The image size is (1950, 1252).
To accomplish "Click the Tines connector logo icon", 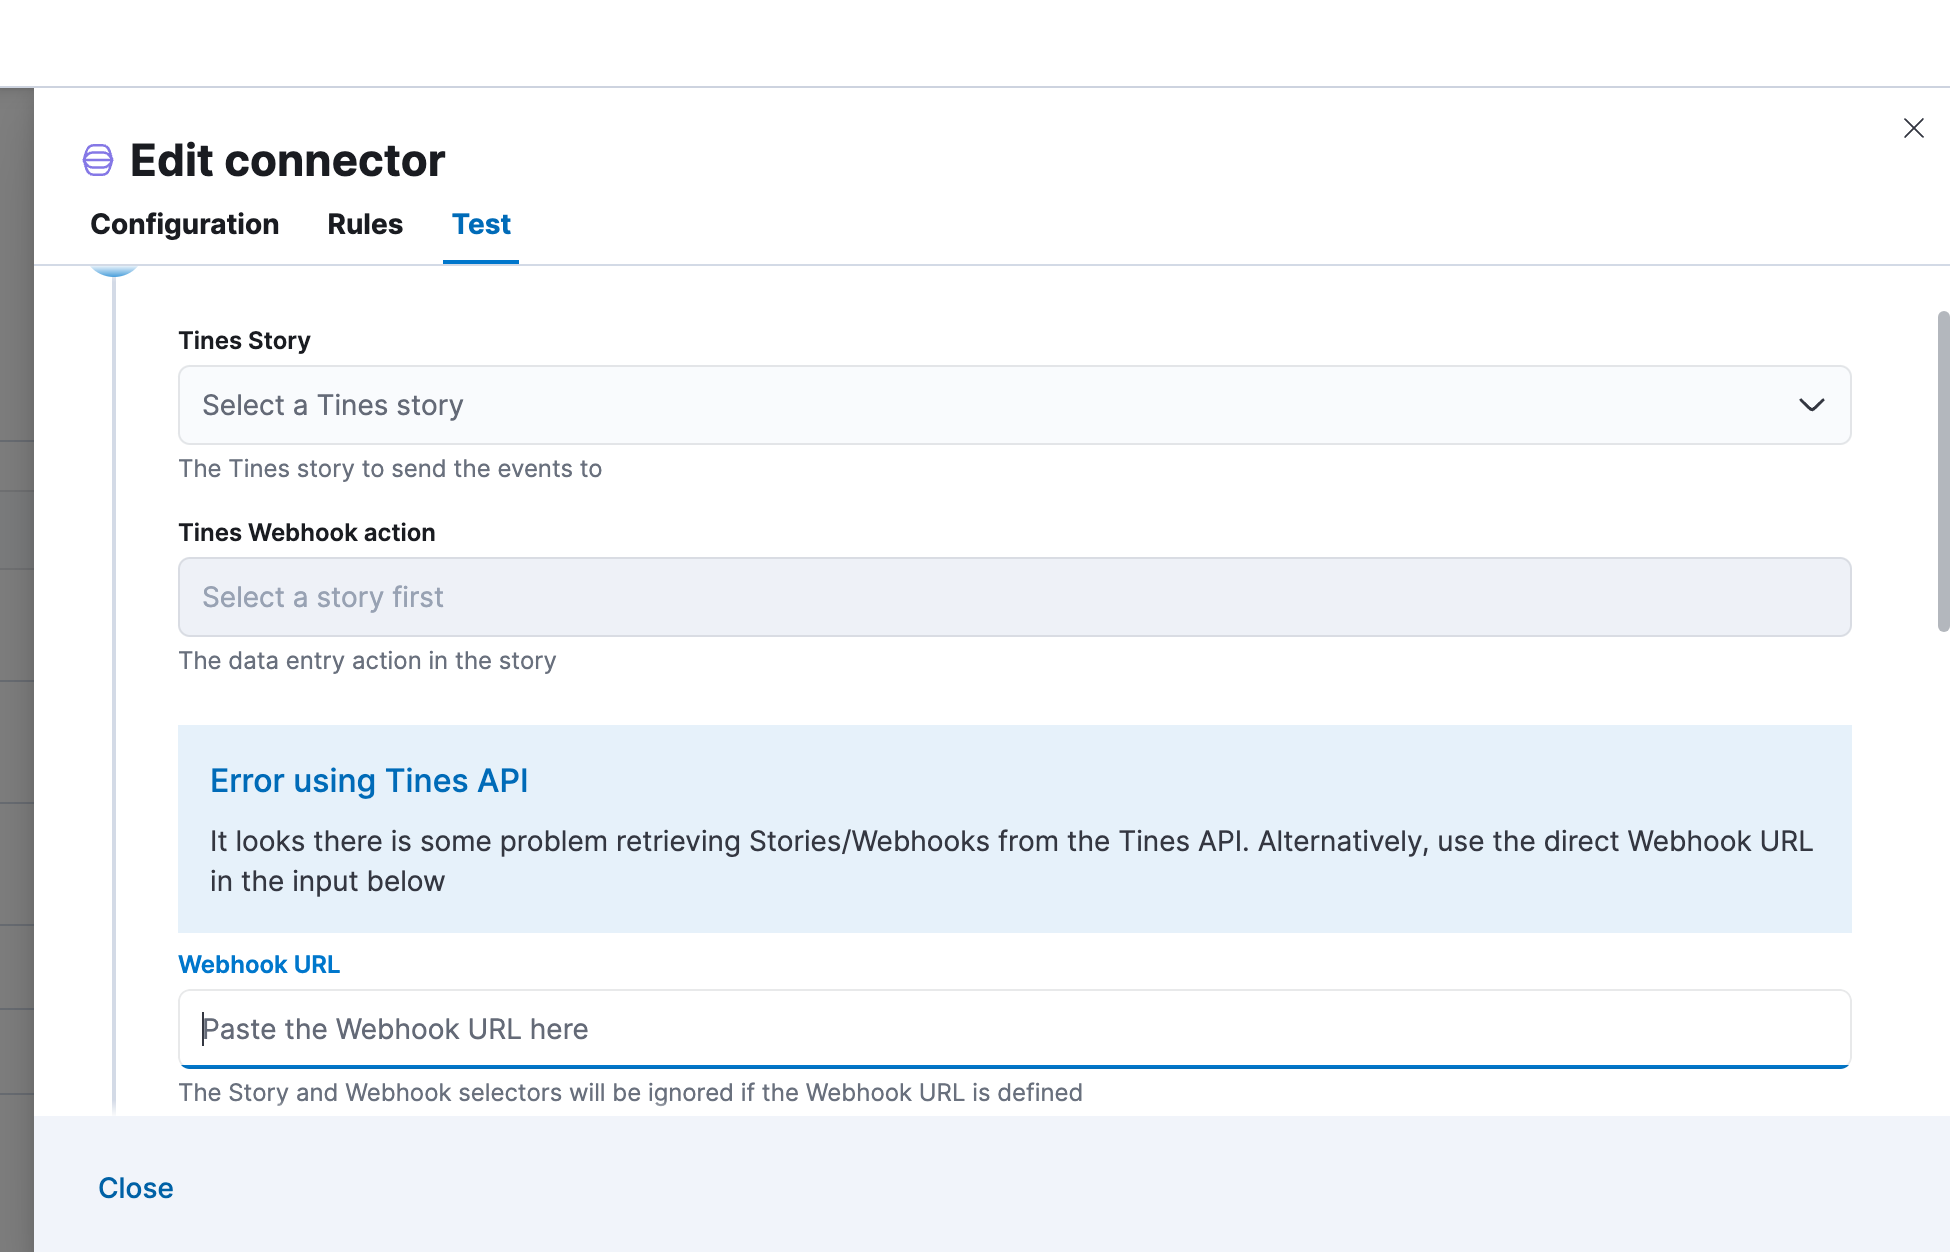I will [x=98, y=160].
